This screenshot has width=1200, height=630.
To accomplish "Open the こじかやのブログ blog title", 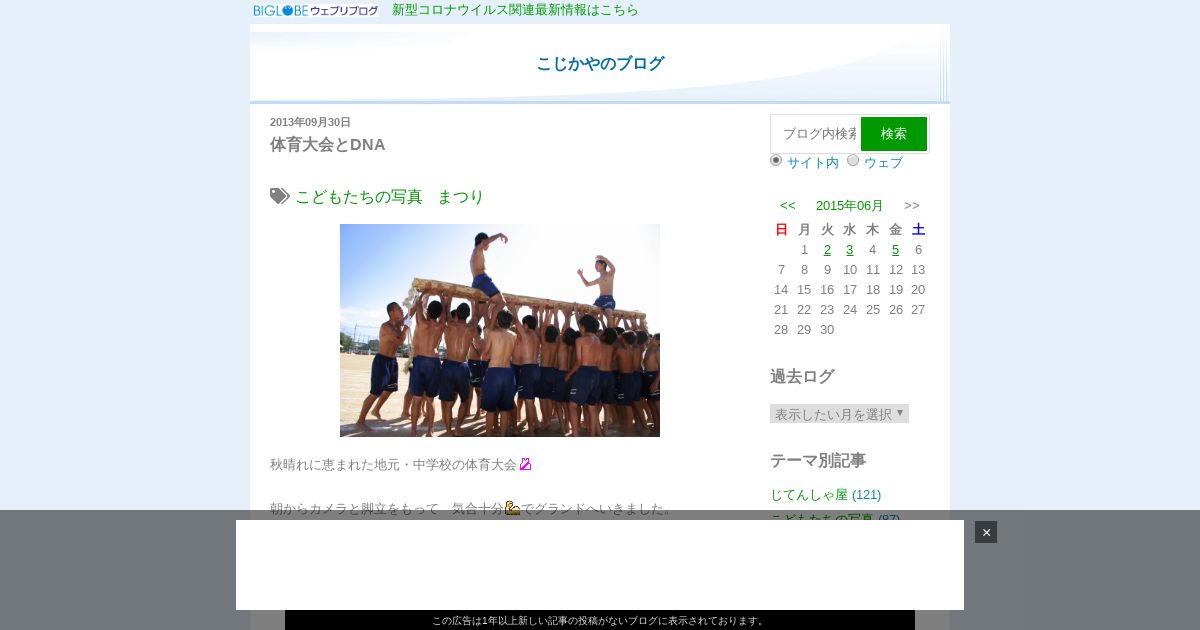I will click(600, 64).
